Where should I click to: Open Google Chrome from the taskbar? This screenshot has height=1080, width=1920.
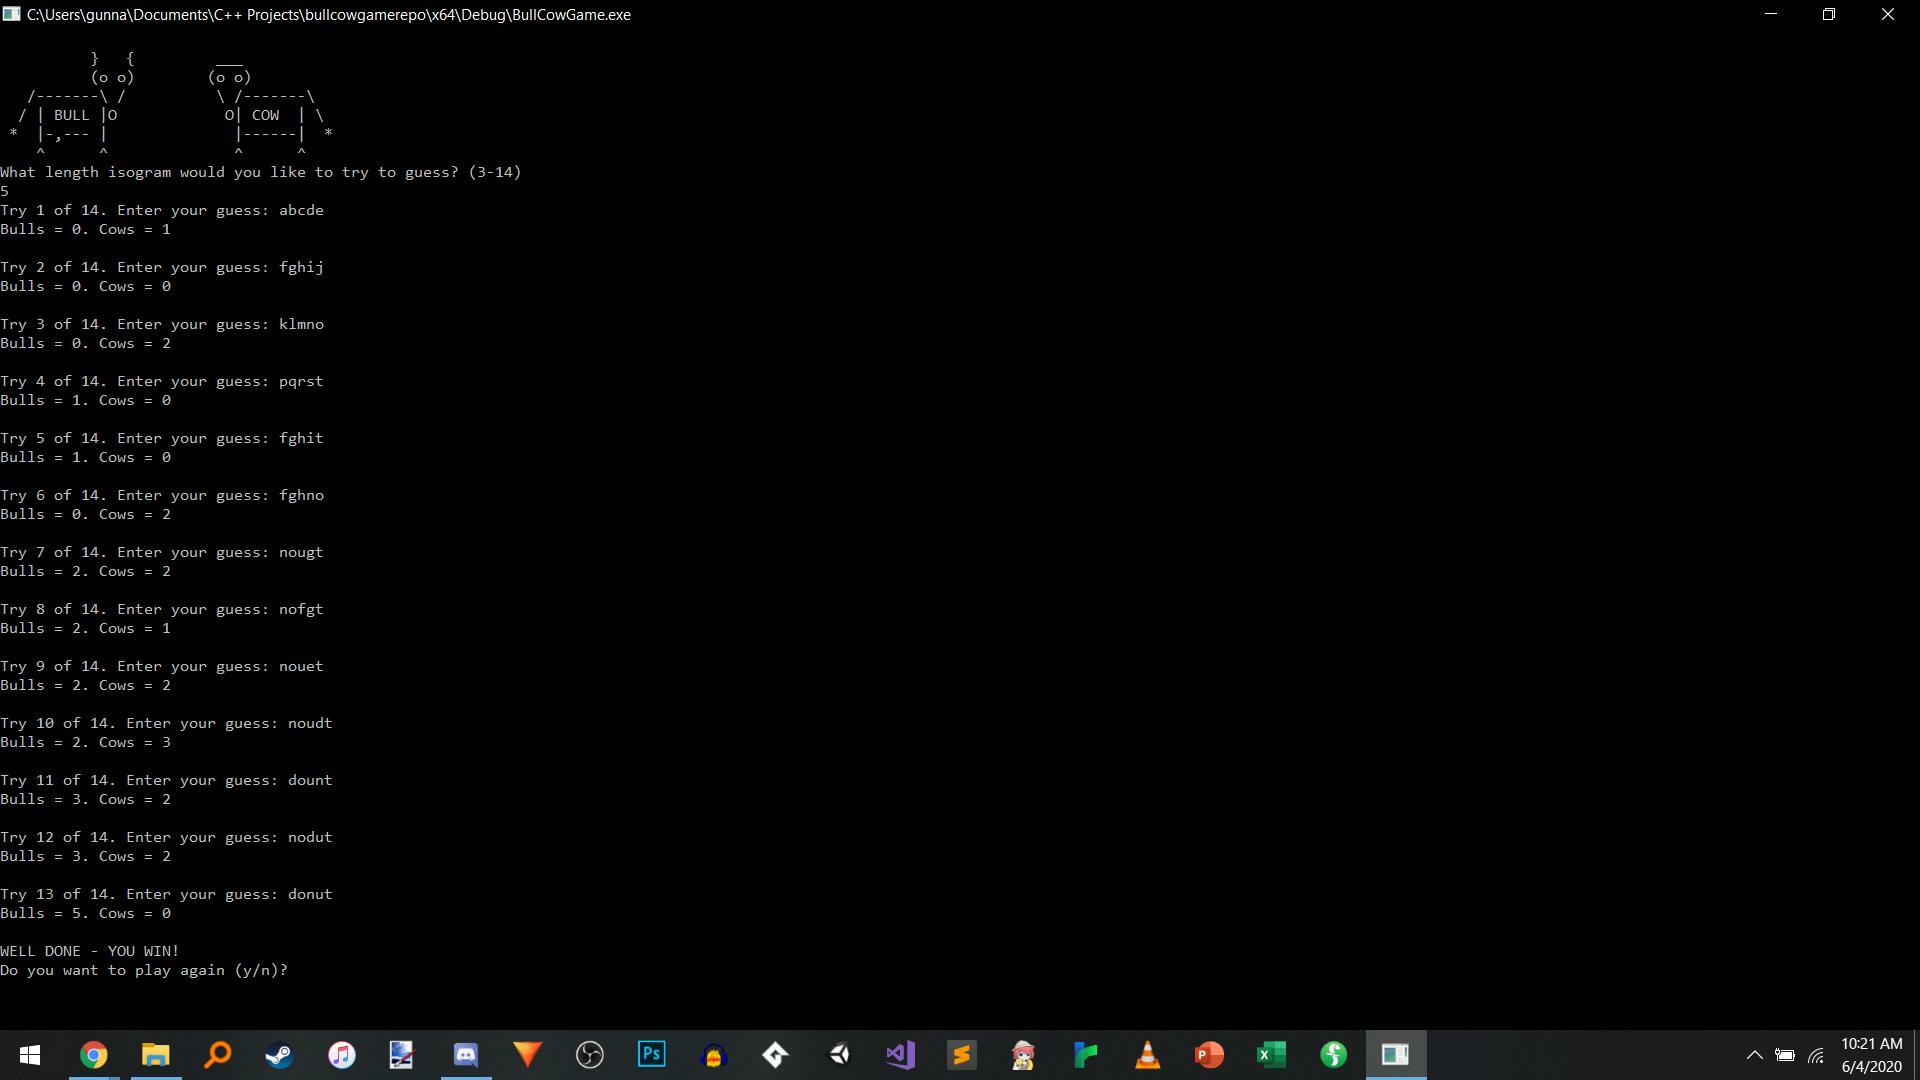93,1055
